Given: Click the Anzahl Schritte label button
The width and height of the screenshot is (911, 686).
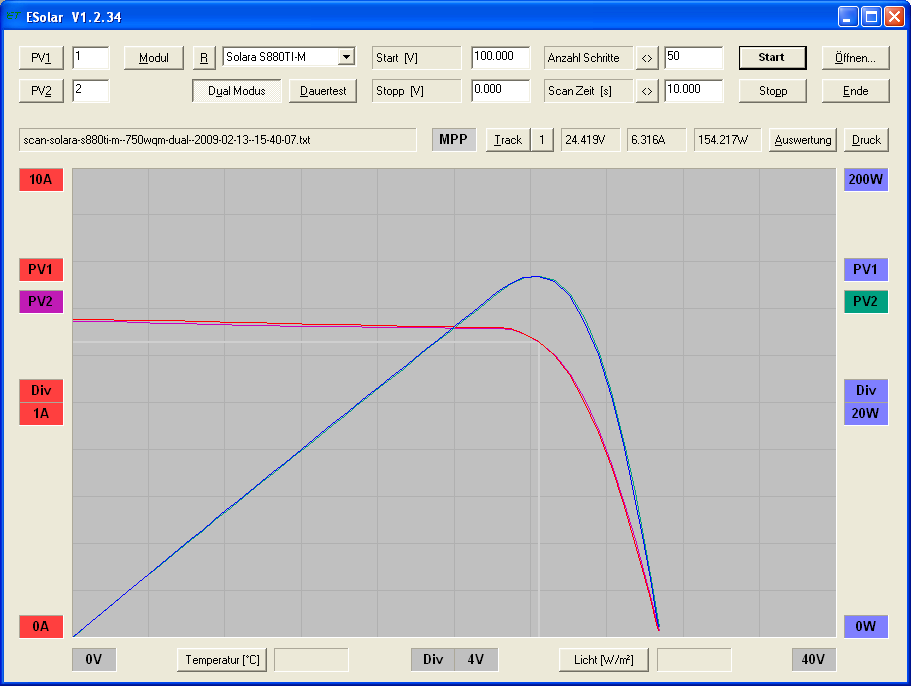Looking at the screenshot, I should [588, 58].
